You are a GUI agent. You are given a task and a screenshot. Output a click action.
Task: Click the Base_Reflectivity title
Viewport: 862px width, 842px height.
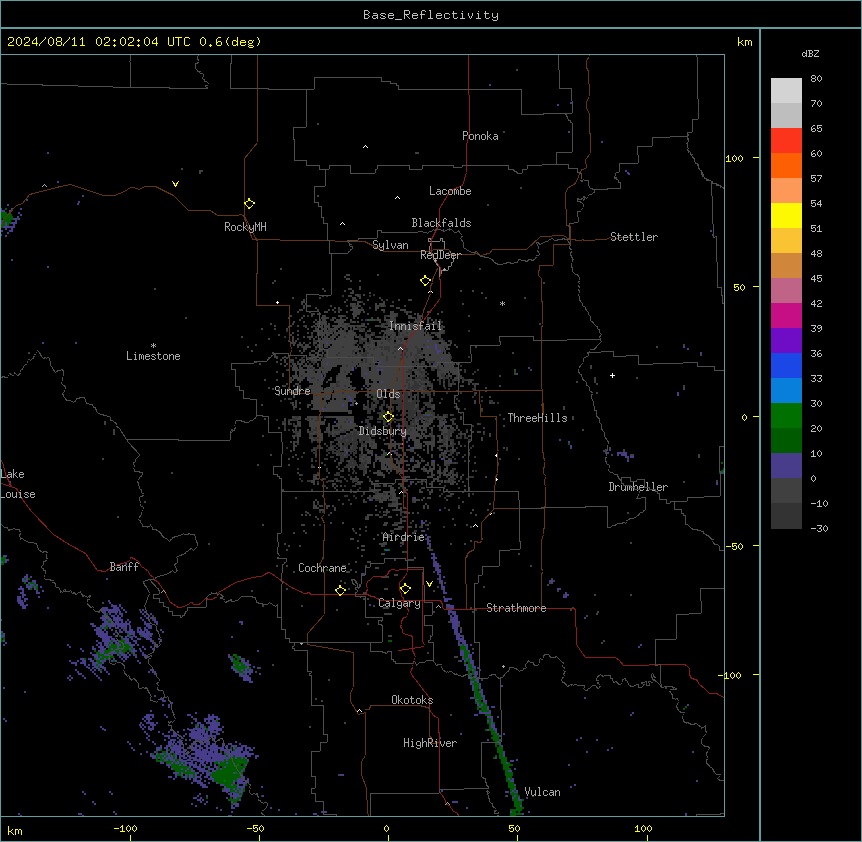[x=431, y=15]
